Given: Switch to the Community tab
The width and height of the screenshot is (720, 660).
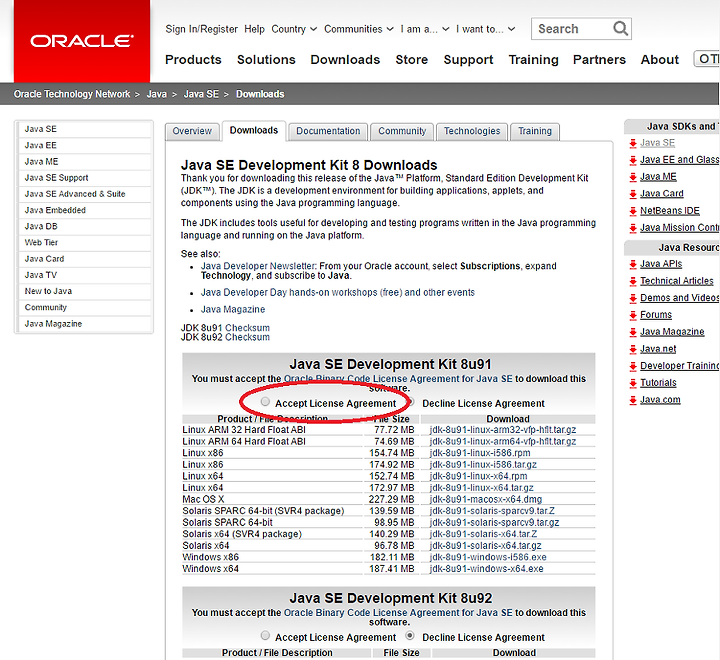Looking at the screenshot, I should click(402, 131).
